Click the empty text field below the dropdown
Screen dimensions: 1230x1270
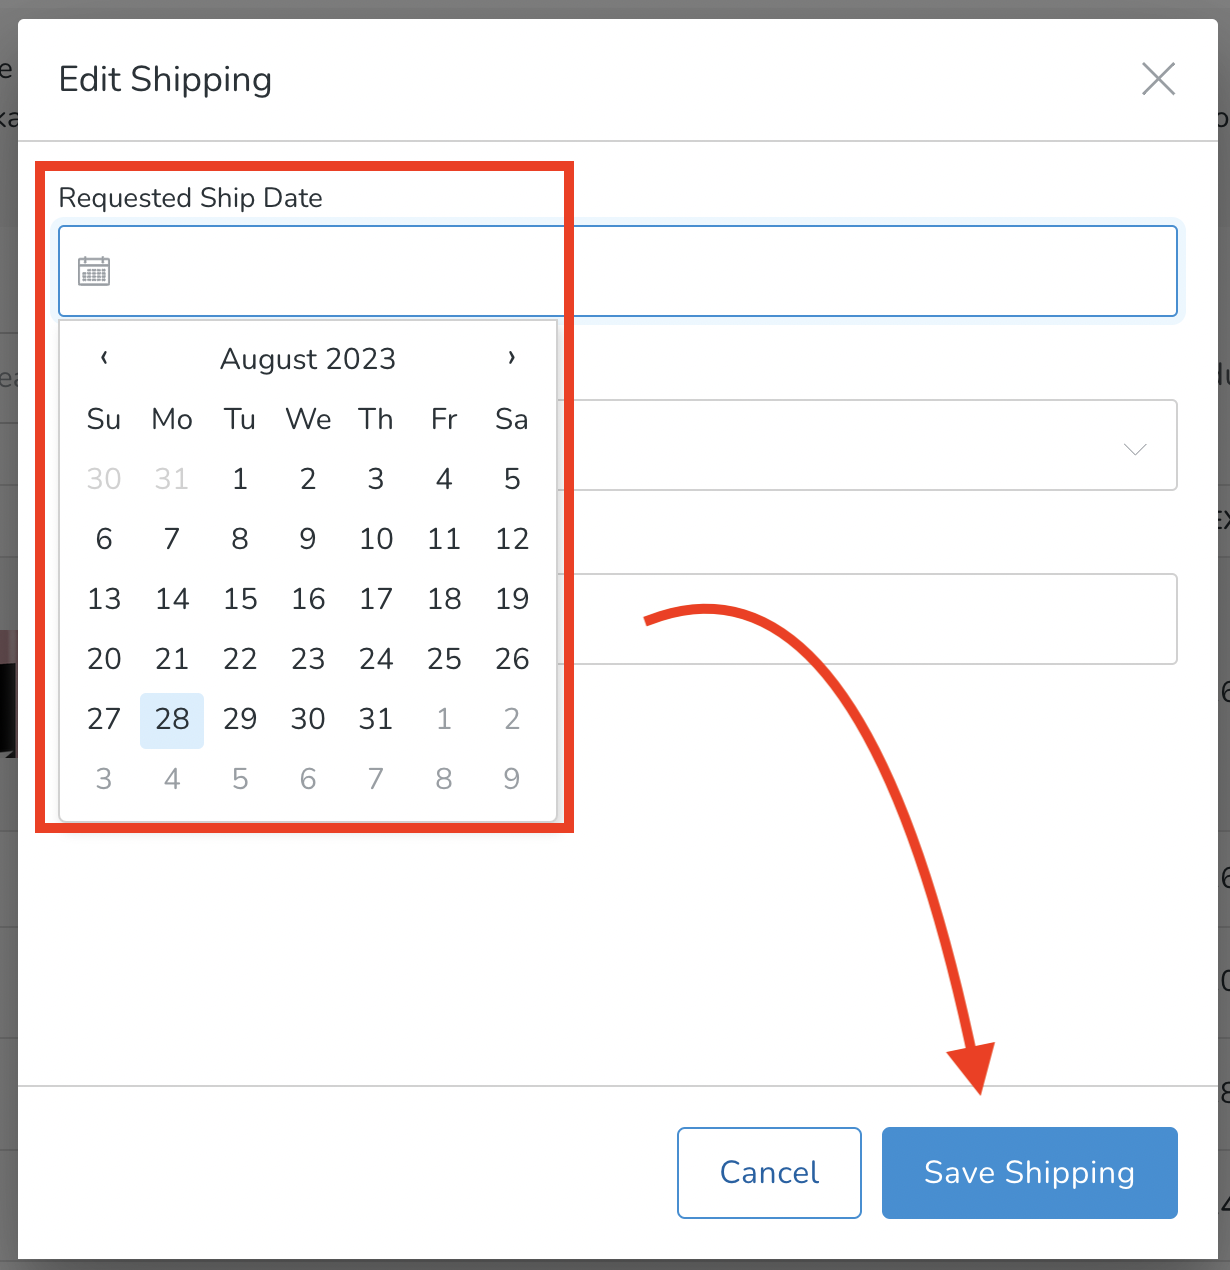(x=900, y=619)
